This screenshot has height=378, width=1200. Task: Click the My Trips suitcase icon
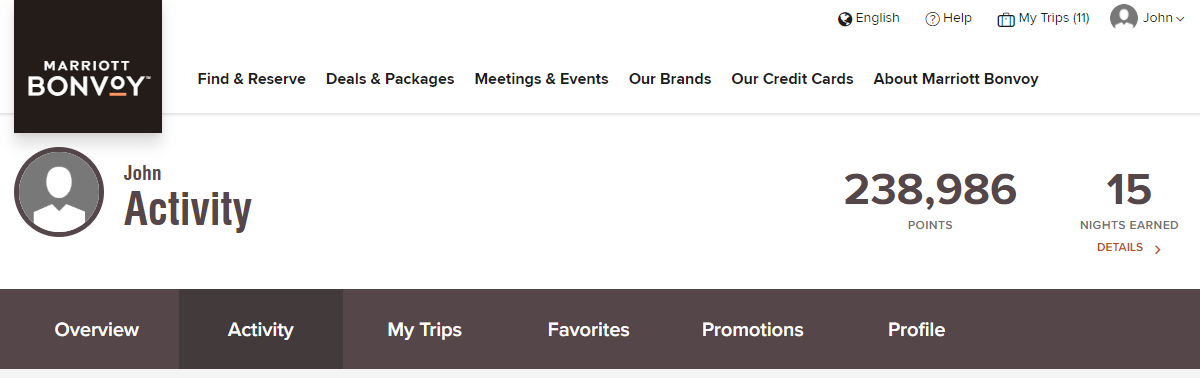tap(1006, 19)
